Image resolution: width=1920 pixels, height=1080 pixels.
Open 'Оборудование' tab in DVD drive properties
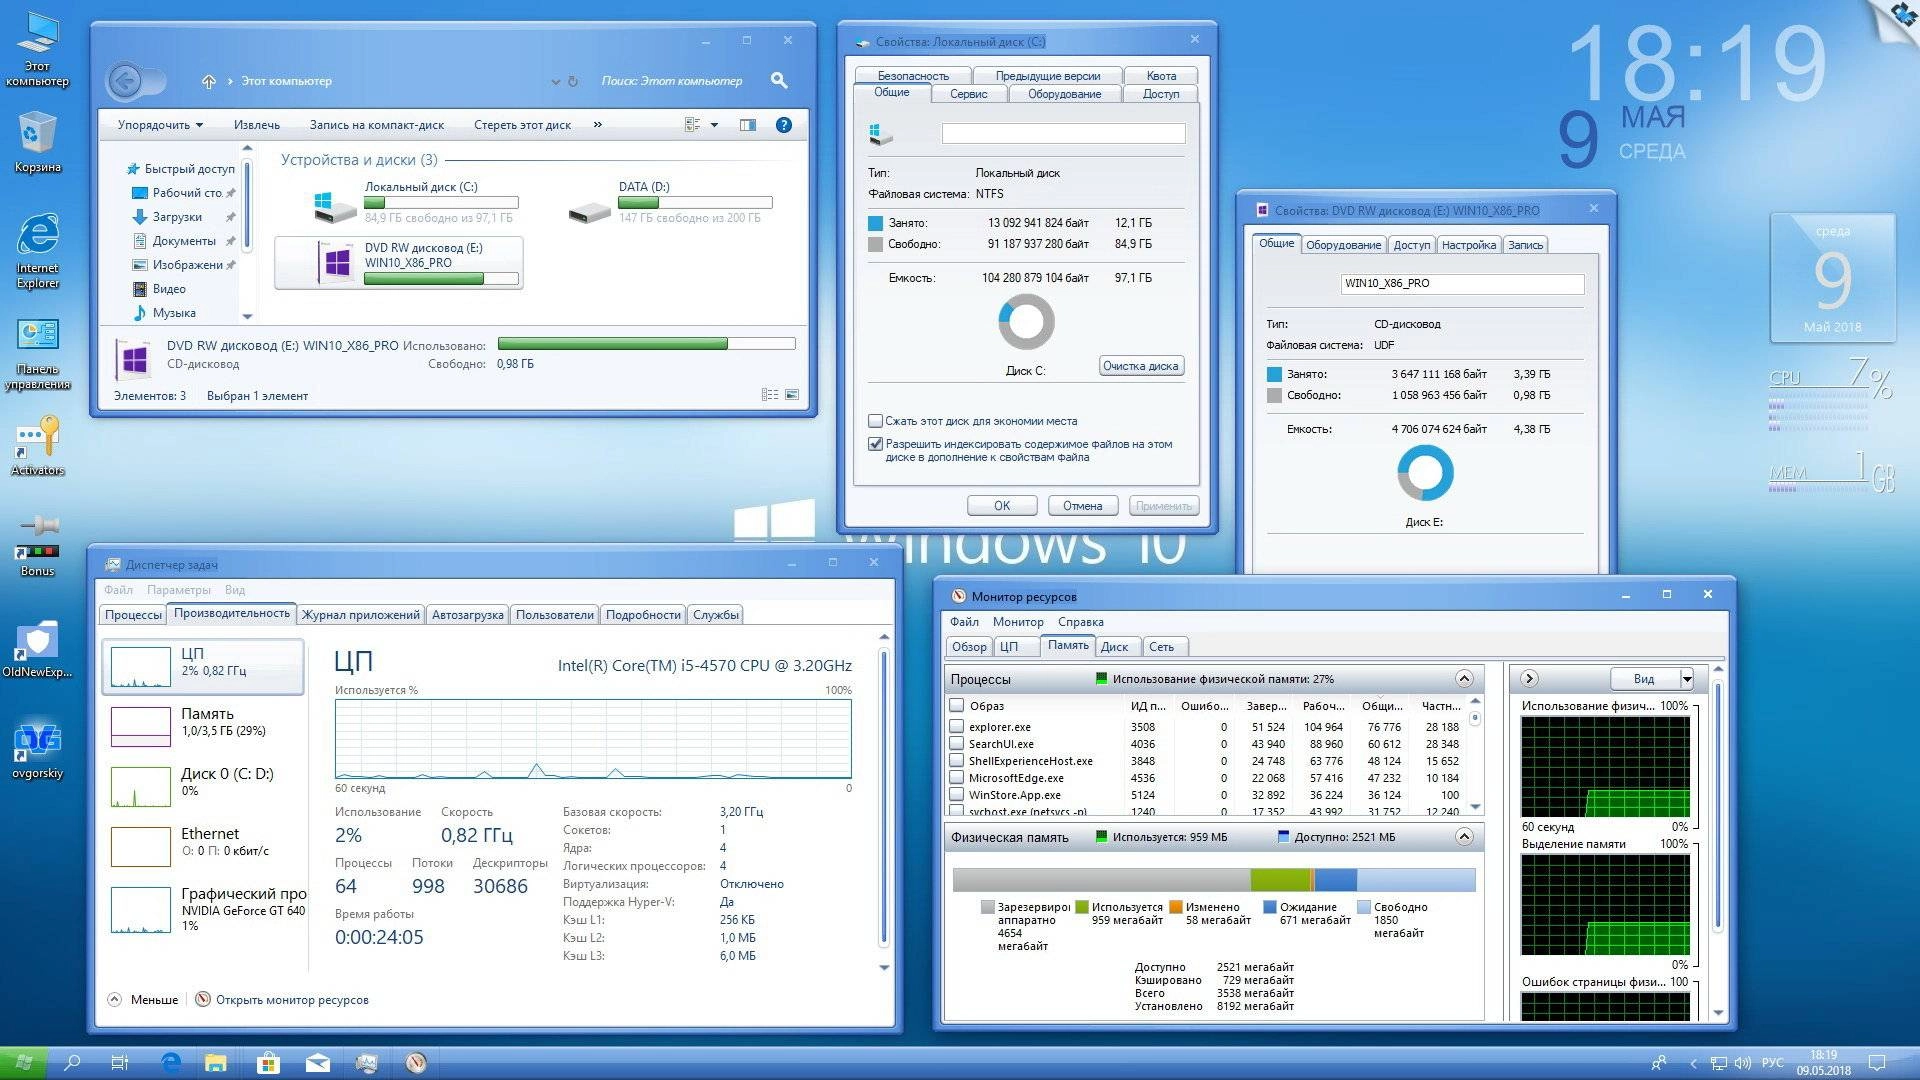[1343, 245]
